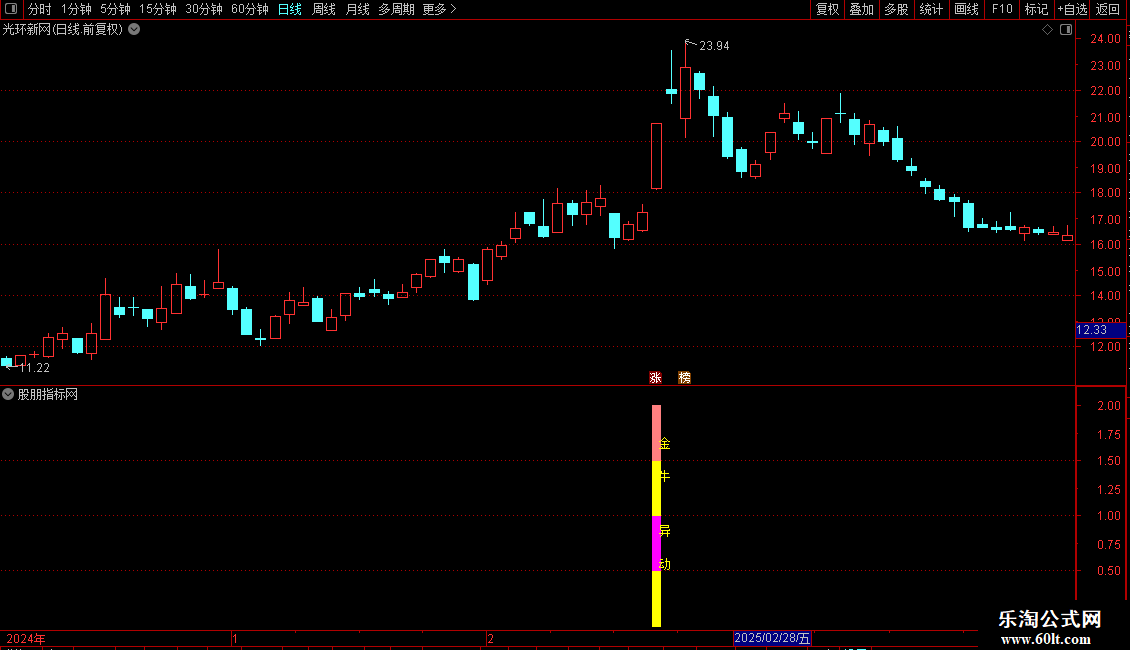
Task: Switch to 分时 chart view
Action: click(x=39, y=9)
